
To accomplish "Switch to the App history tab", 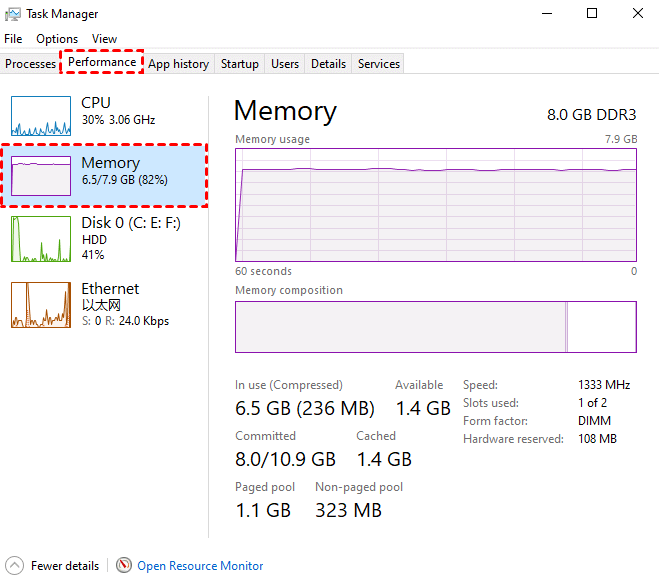I will point(178,64).
